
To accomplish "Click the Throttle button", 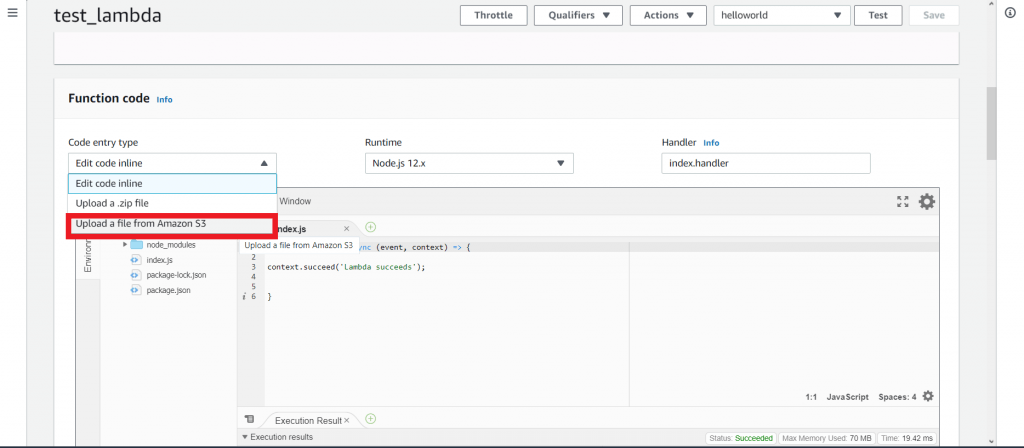I will coord(493,15).
